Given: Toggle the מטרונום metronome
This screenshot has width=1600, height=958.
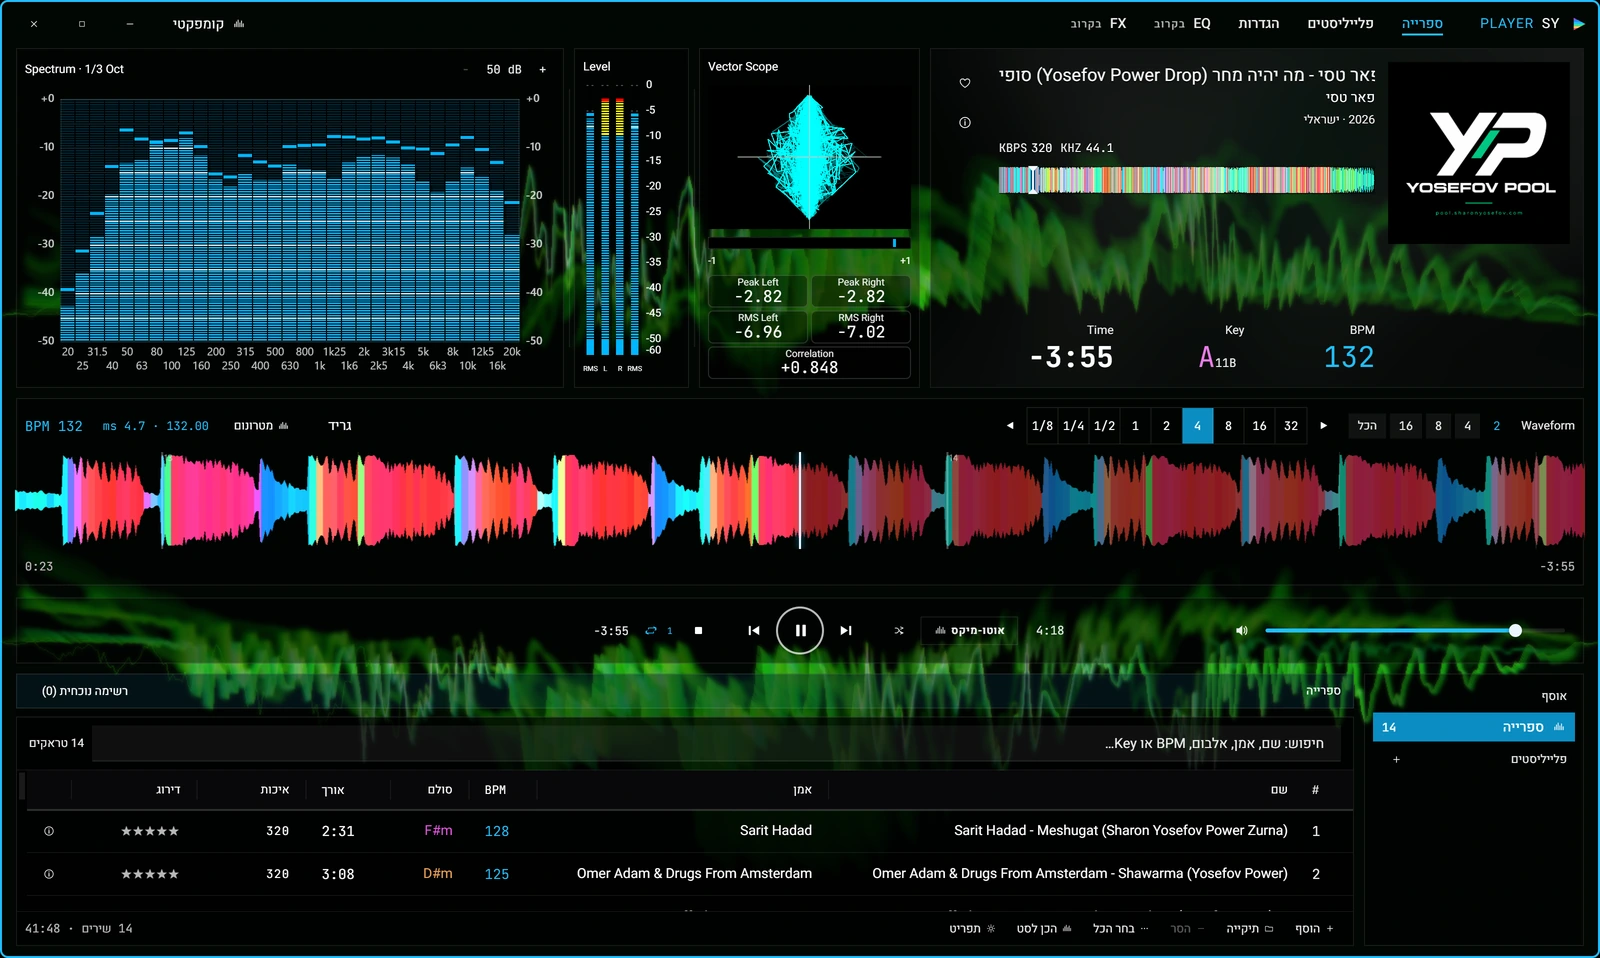Looking at the screenshot, I should 261,426.
